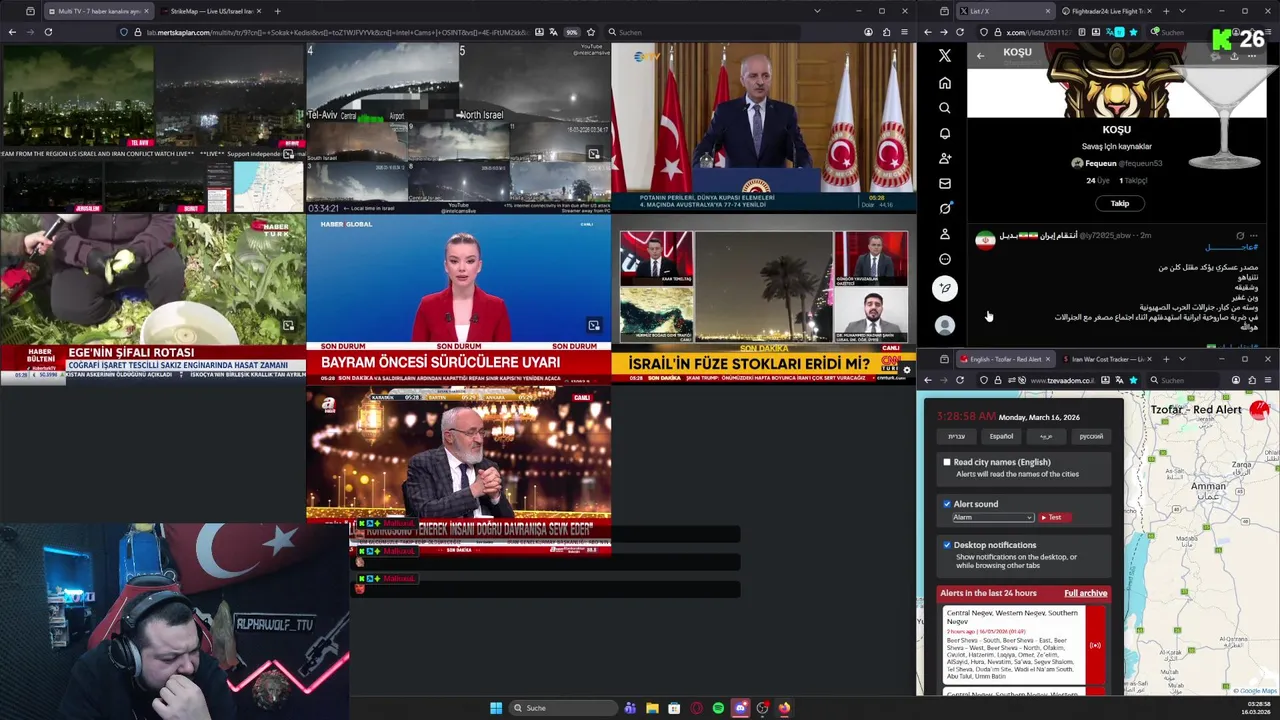Reload the X list browser page
Image resolution: width=1280 pixels, height=720 pixels.
click(x=960, y=32)
